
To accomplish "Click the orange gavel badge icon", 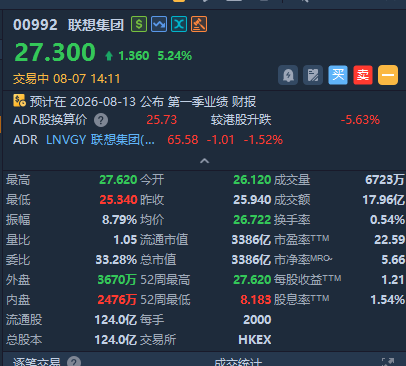I will coord(199,24).
